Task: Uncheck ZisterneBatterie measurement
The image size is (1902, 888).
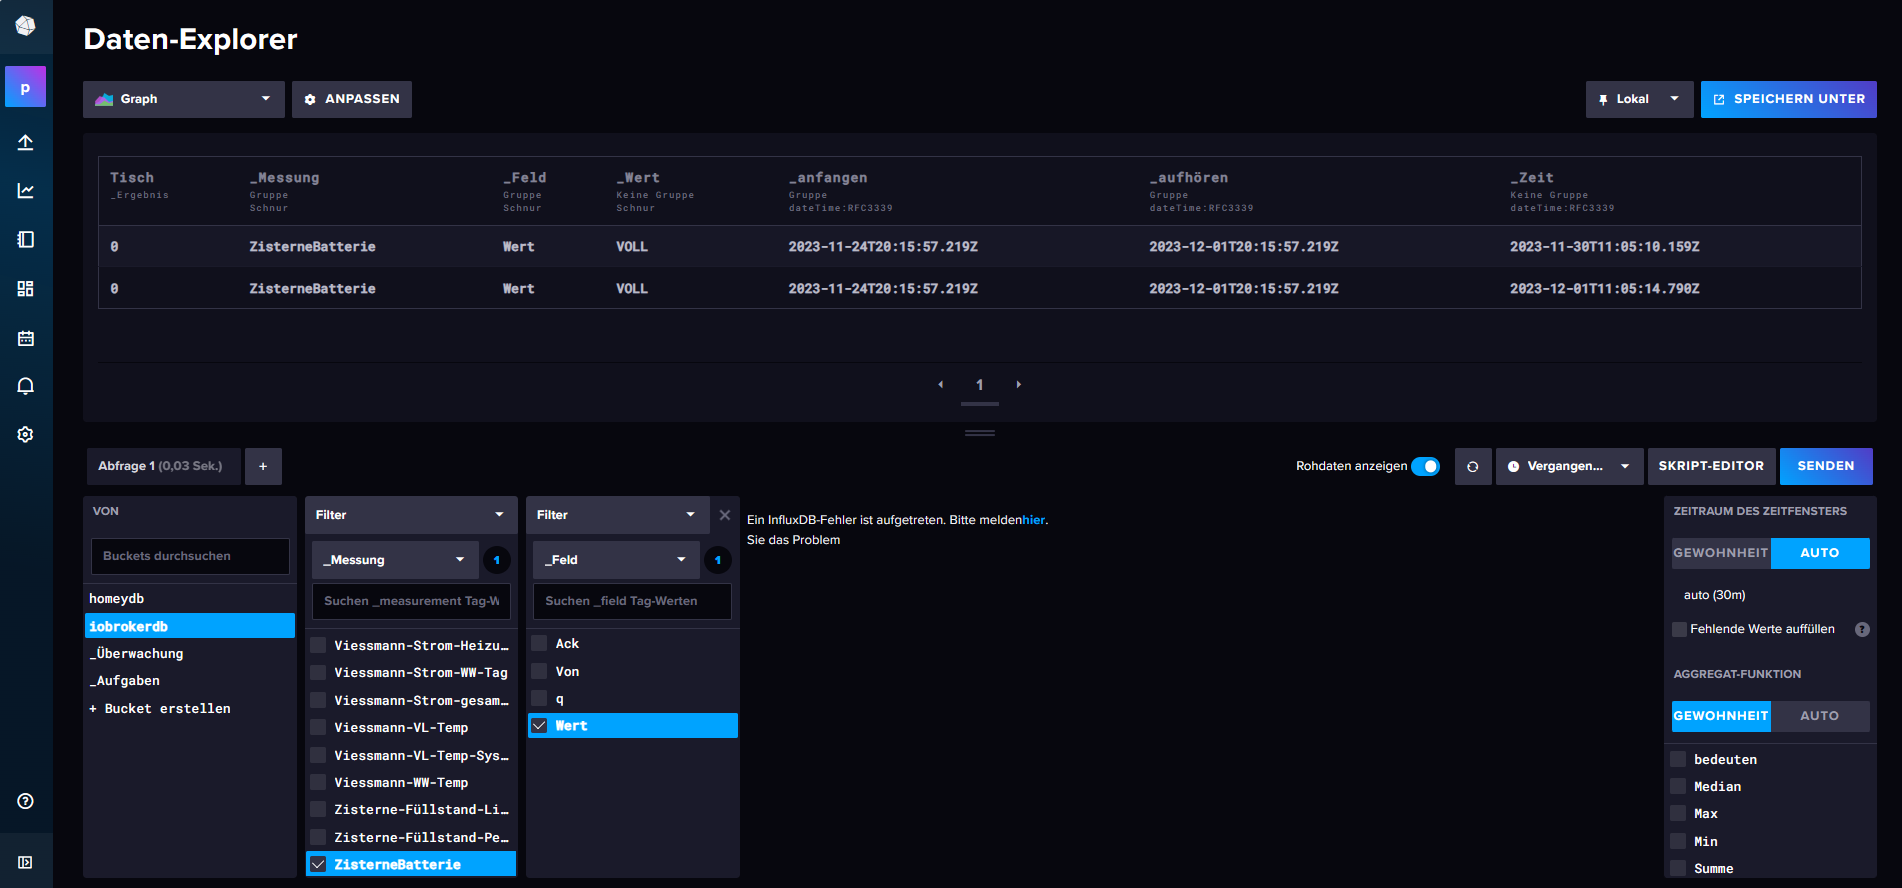Action: 318,864
